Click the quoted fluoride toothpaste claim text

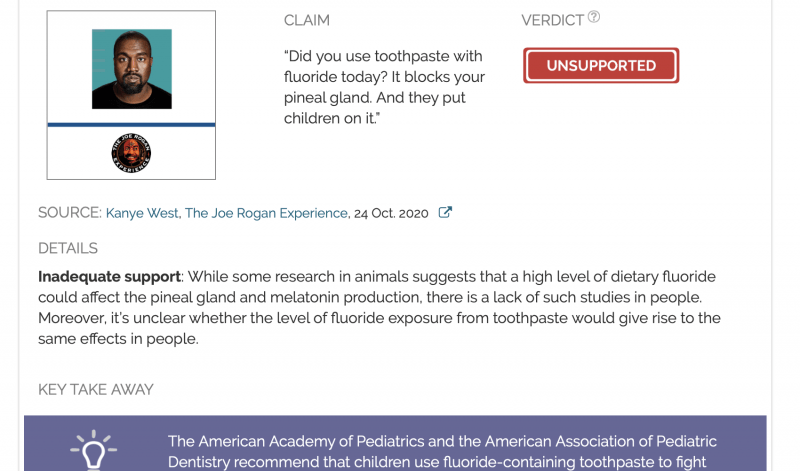[x=384, y=87]
